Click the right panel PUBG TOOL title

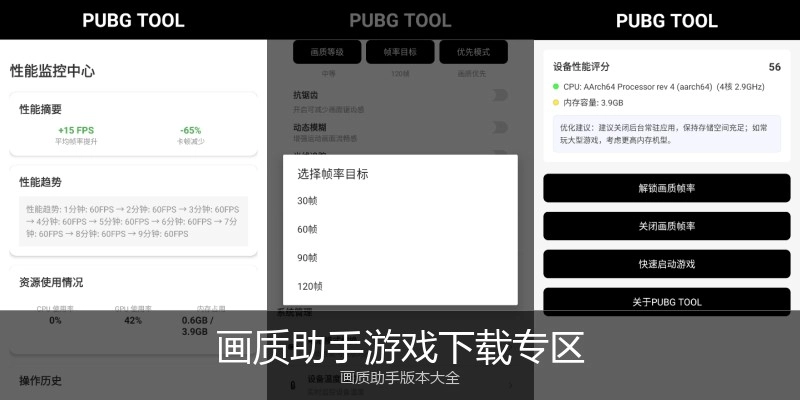point(667,20)
